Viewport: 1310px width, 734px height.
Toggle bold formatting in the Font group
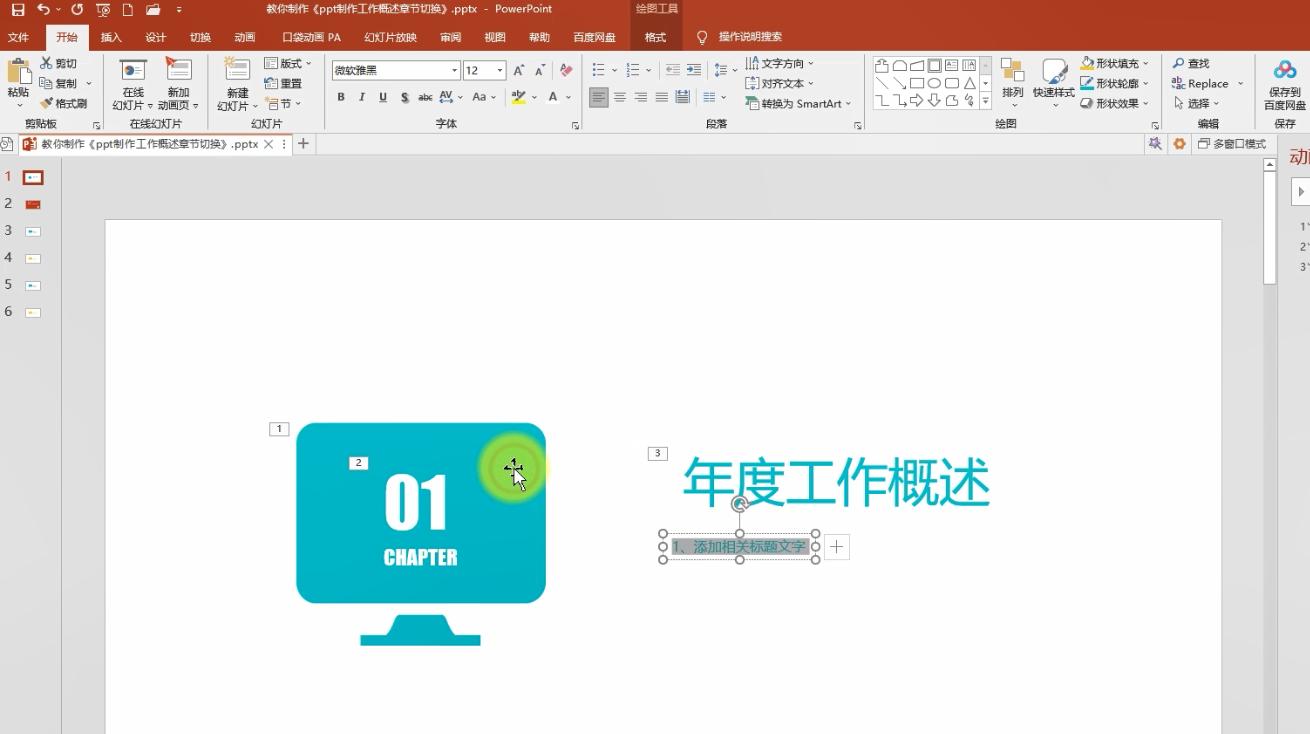(x=340, y=97)
